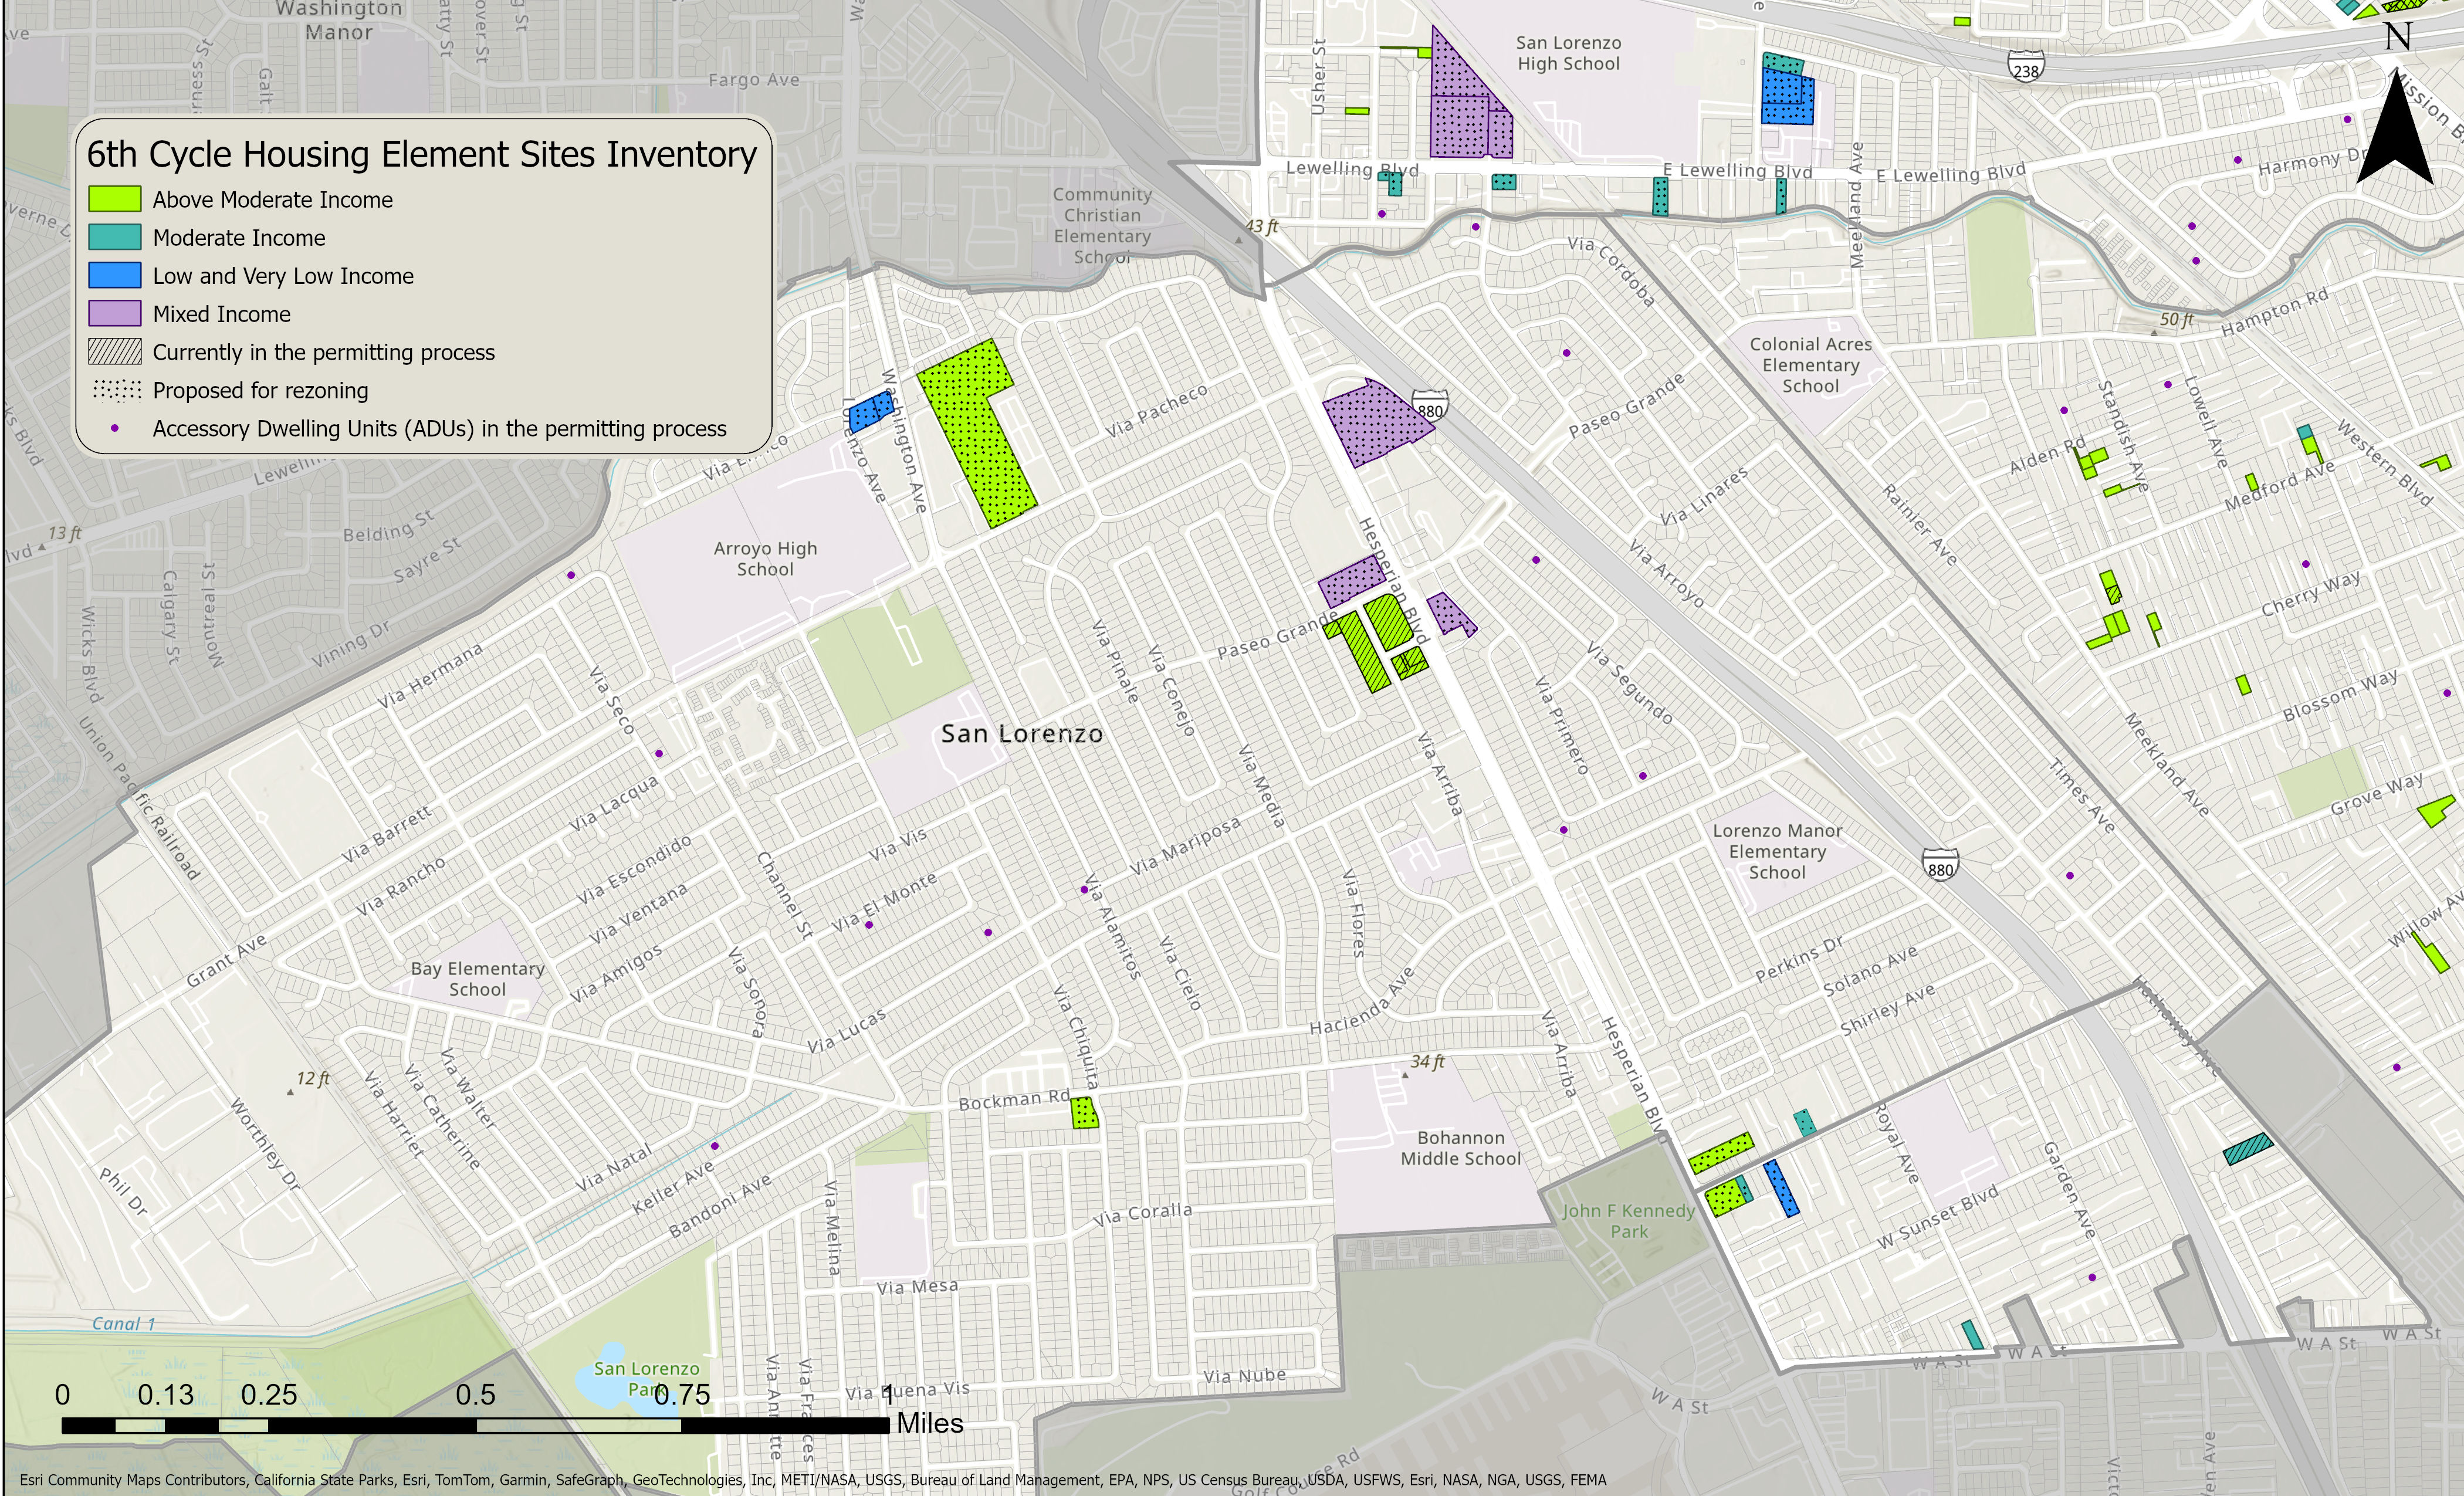Click the hatched permitting process legend symbol
The width and height of the screenshot is (2464, 1496).
click(115, 352)
